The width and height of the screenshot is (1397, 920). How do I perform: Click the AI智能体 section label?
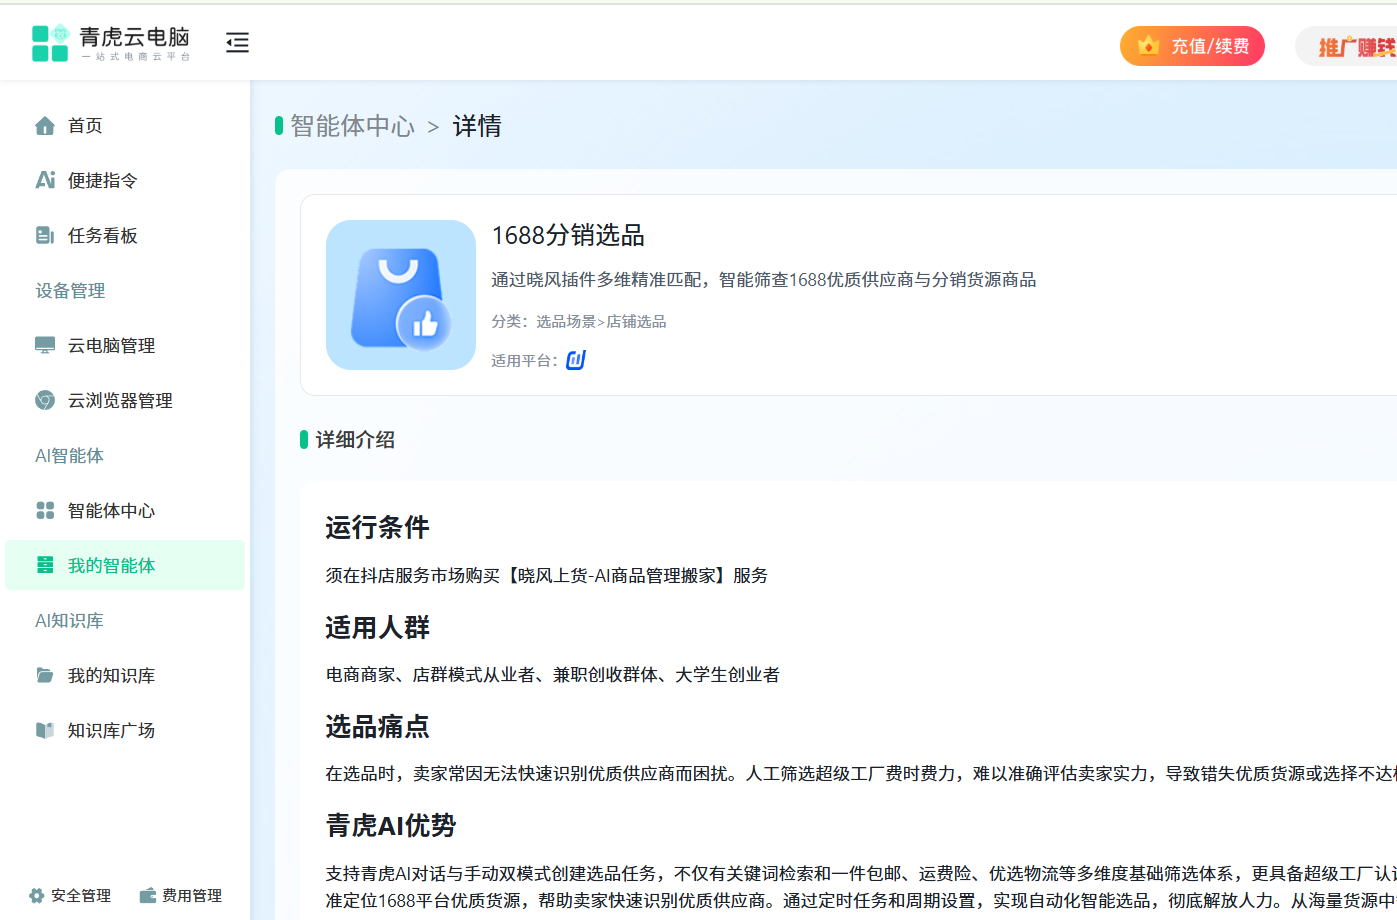pos(69,455)
